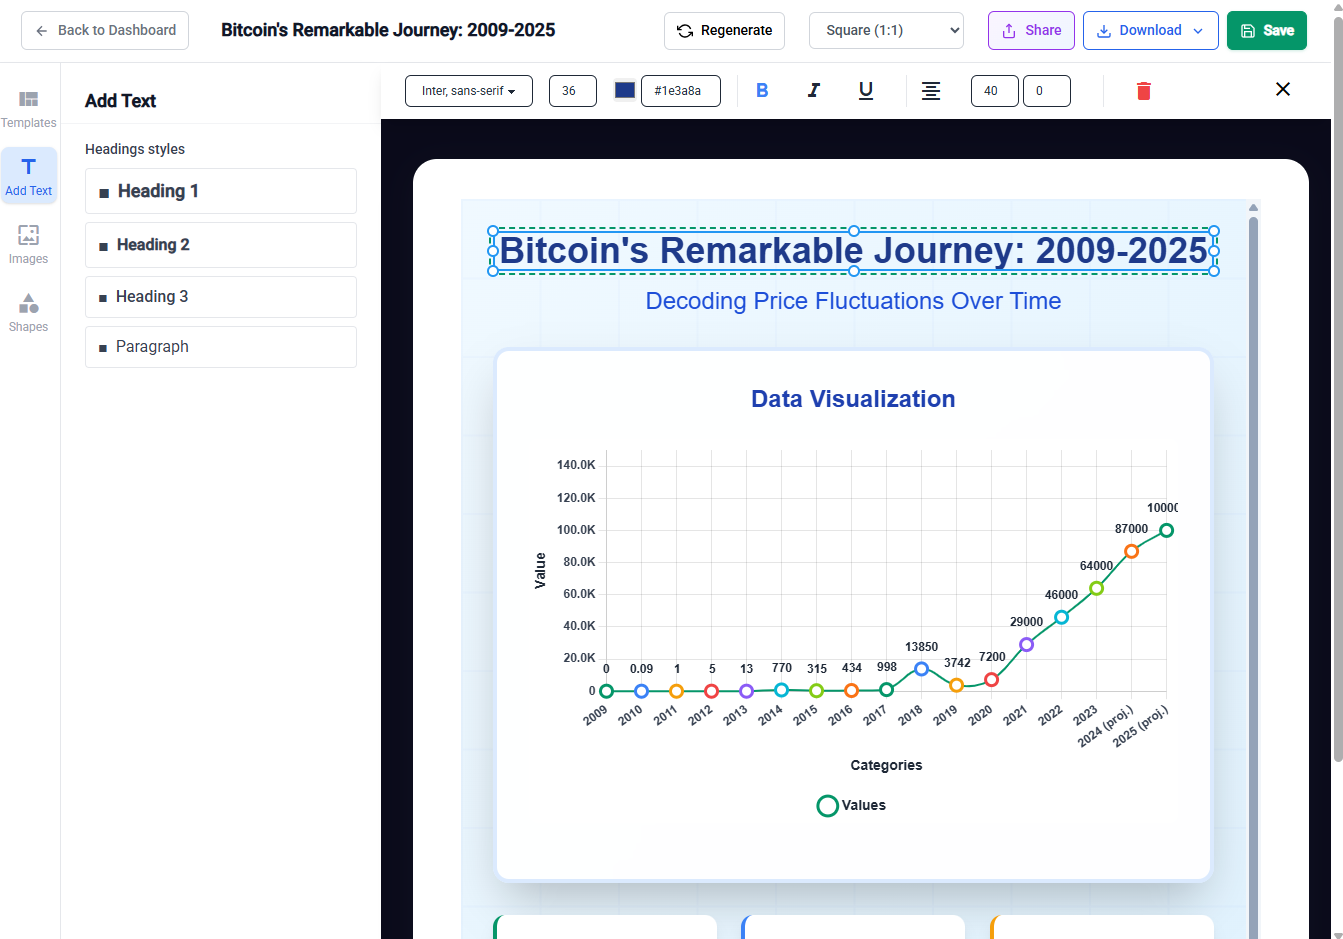The width and height of the screenshot is (1343, 939).
Task: Click the data point labeled 46000
Action: tap(1061, 617)
